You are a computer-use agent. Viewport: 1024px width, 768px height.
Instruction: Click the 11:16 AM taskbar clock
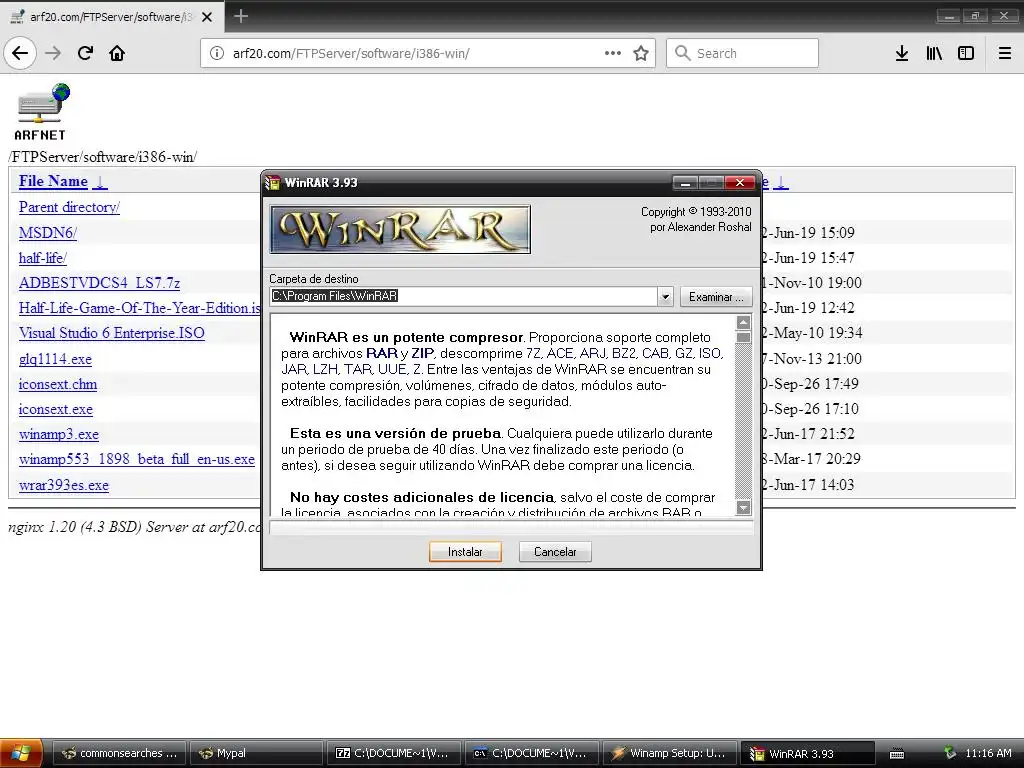pos(988,753)
